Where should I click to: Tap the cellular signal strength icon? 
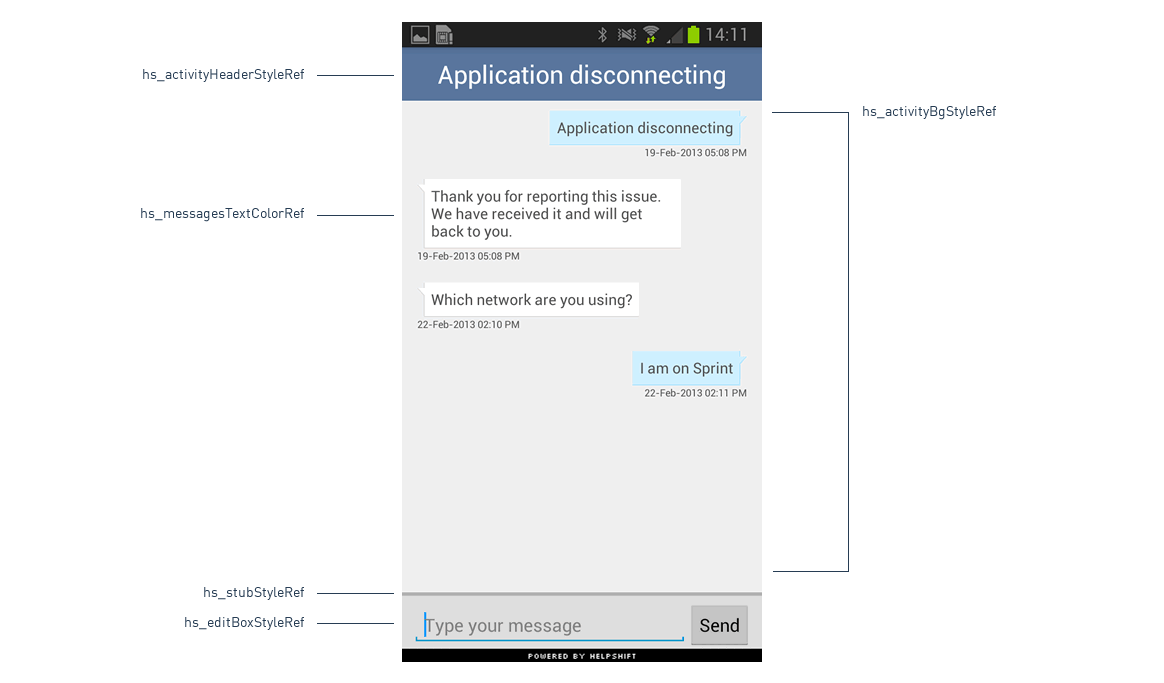674,36
